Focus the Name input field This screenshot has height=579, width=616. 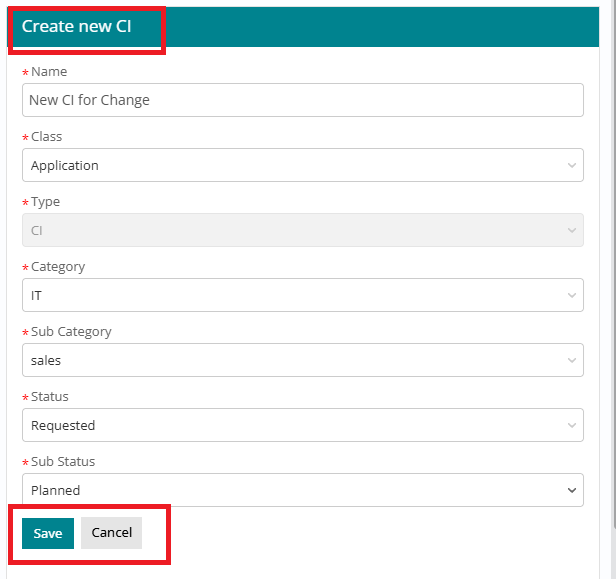tap(302, 100)
